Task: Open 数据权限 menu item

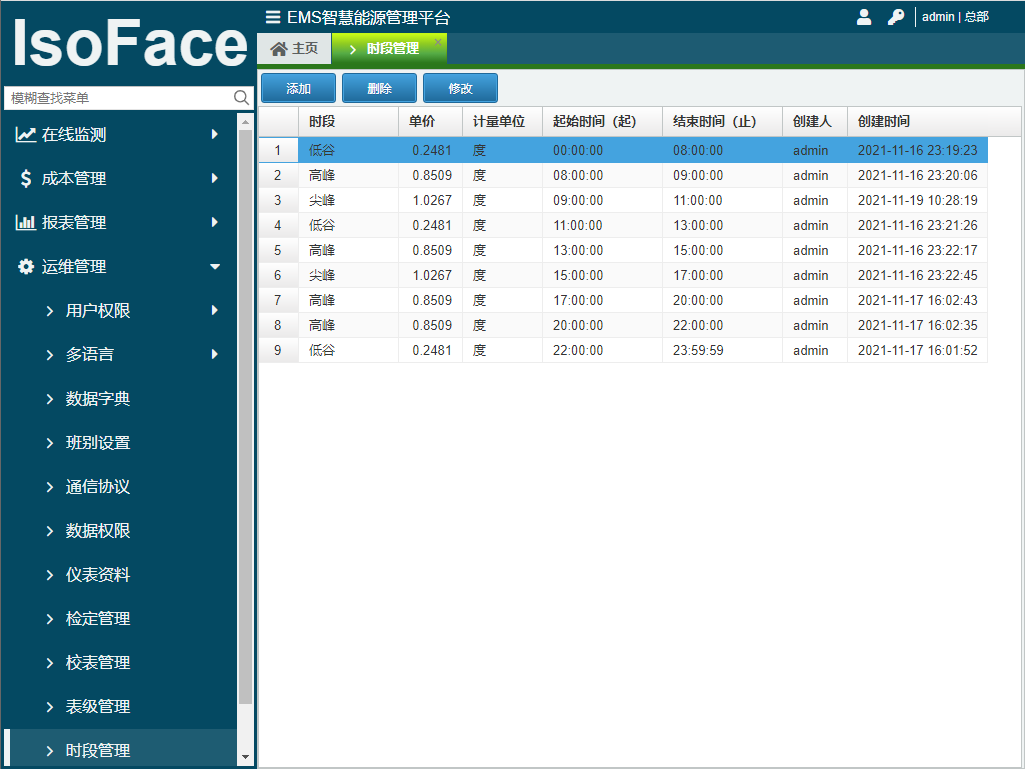Action: (x=119, y=530)
